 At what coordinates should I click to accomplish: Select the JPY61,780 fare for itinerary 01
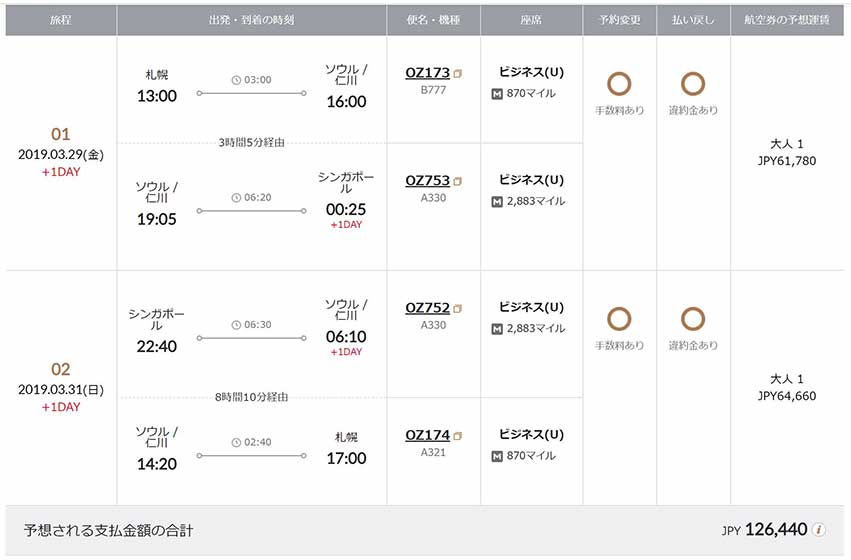coord(786,161)
